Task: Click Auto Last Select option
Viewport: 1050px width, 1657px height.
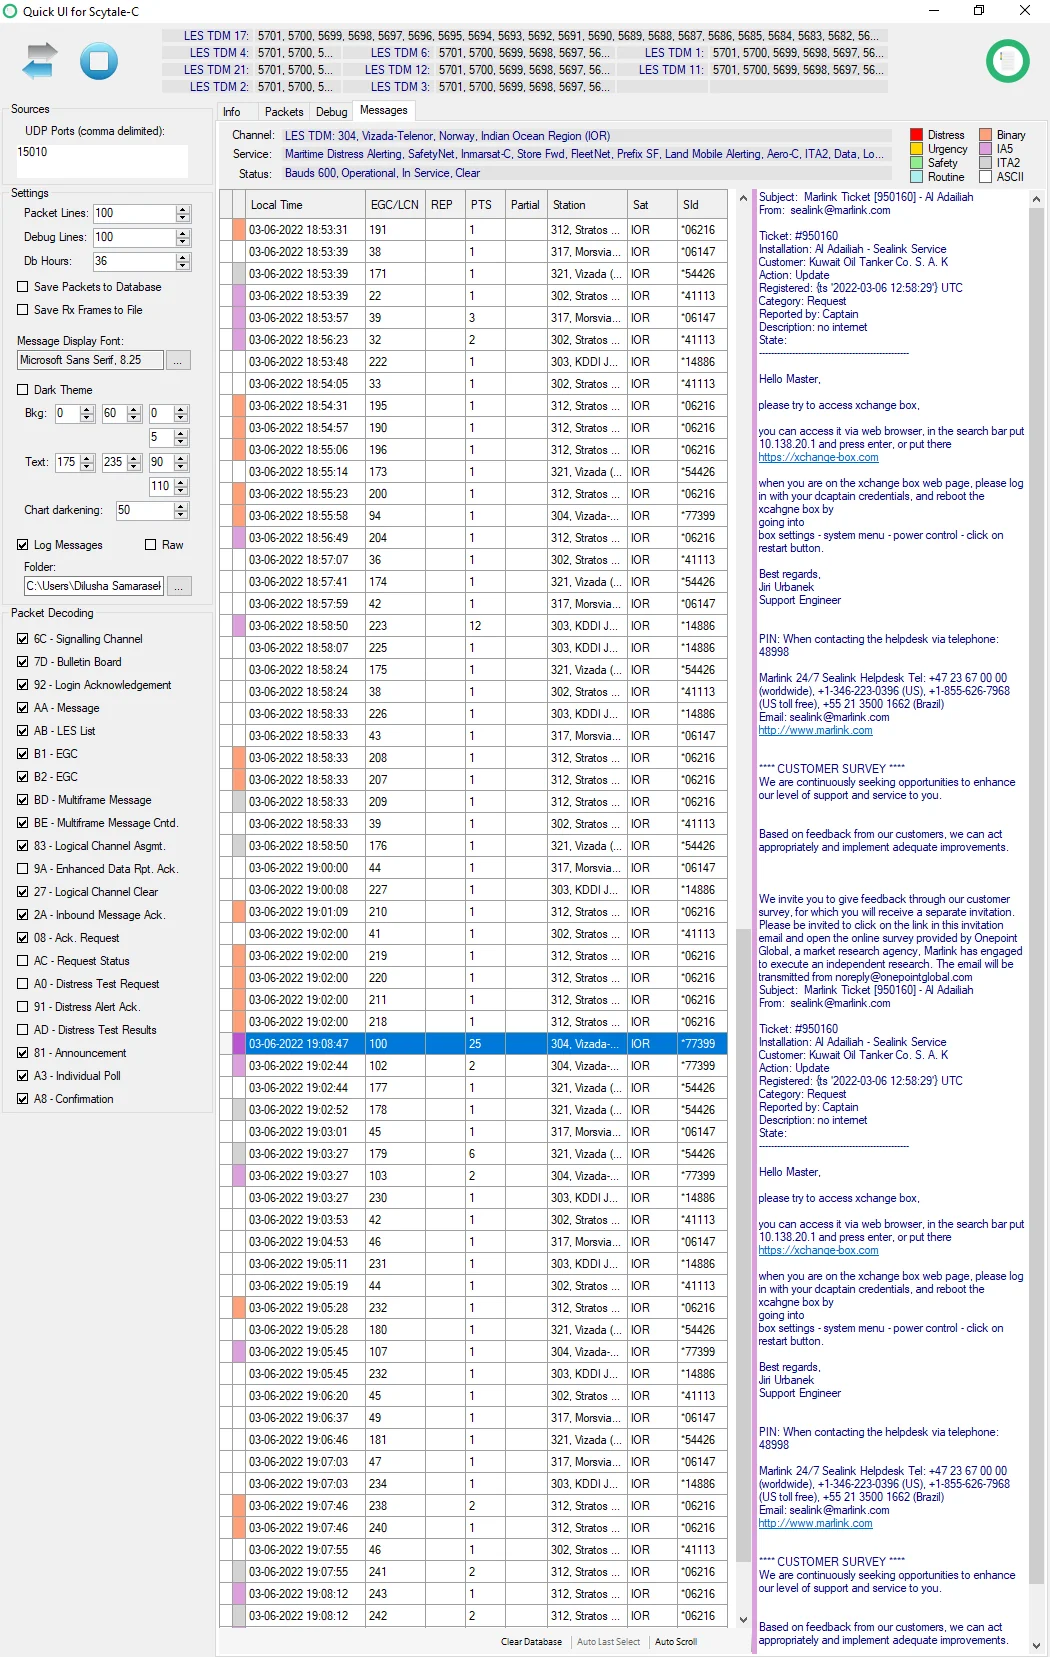Action: 608,1642
